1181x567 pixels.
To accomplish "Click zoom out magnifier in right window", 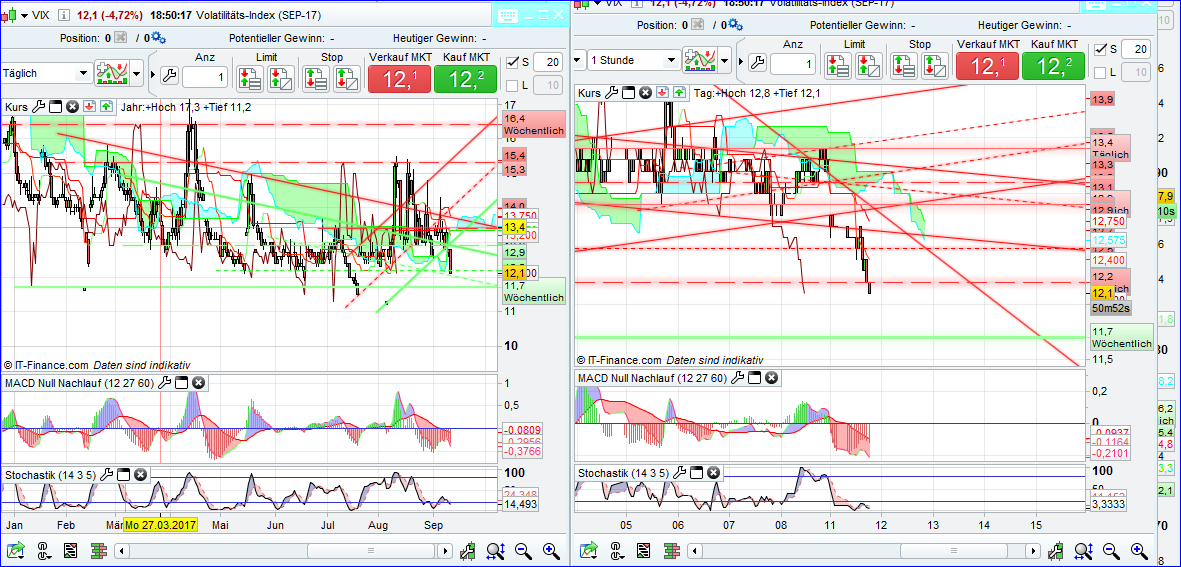I will [1112, 550].
